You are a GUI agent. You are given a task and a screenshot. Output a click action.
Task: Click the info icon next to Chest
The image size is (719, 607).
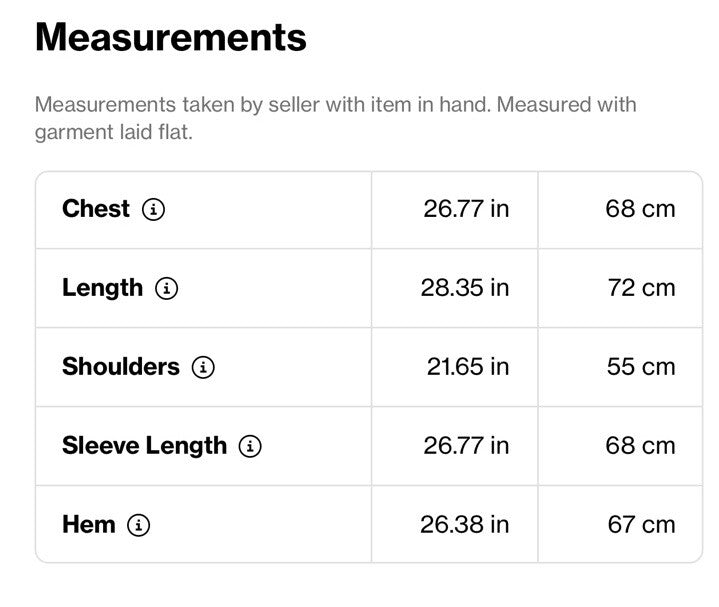click(x=153, y=210)
